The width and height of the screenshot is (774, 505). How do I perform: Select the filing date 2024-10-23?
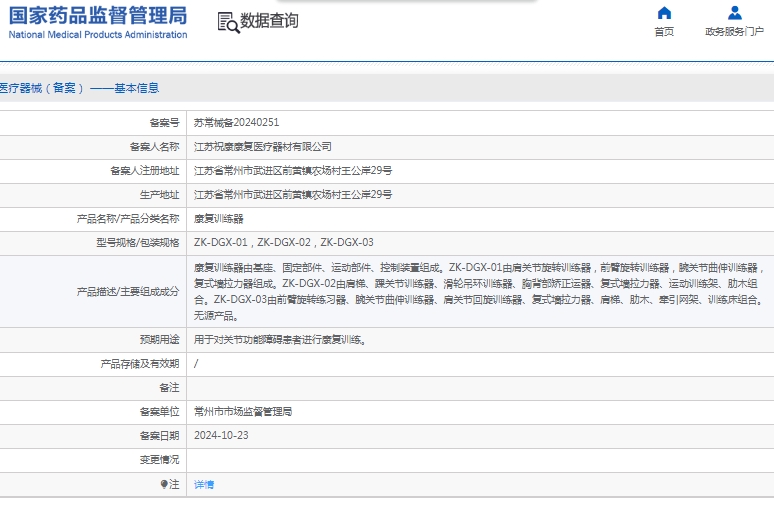[221, 435]
